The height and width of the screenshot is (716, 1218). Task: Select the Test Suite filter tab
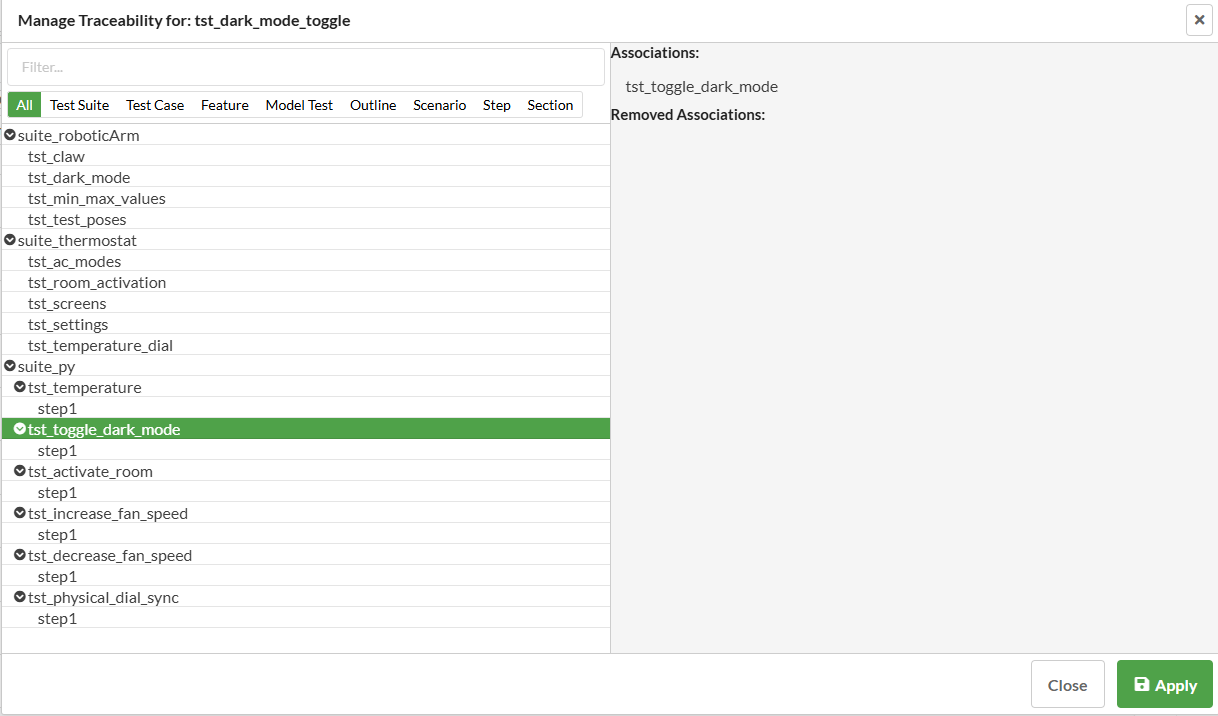(x=80, y=105)
